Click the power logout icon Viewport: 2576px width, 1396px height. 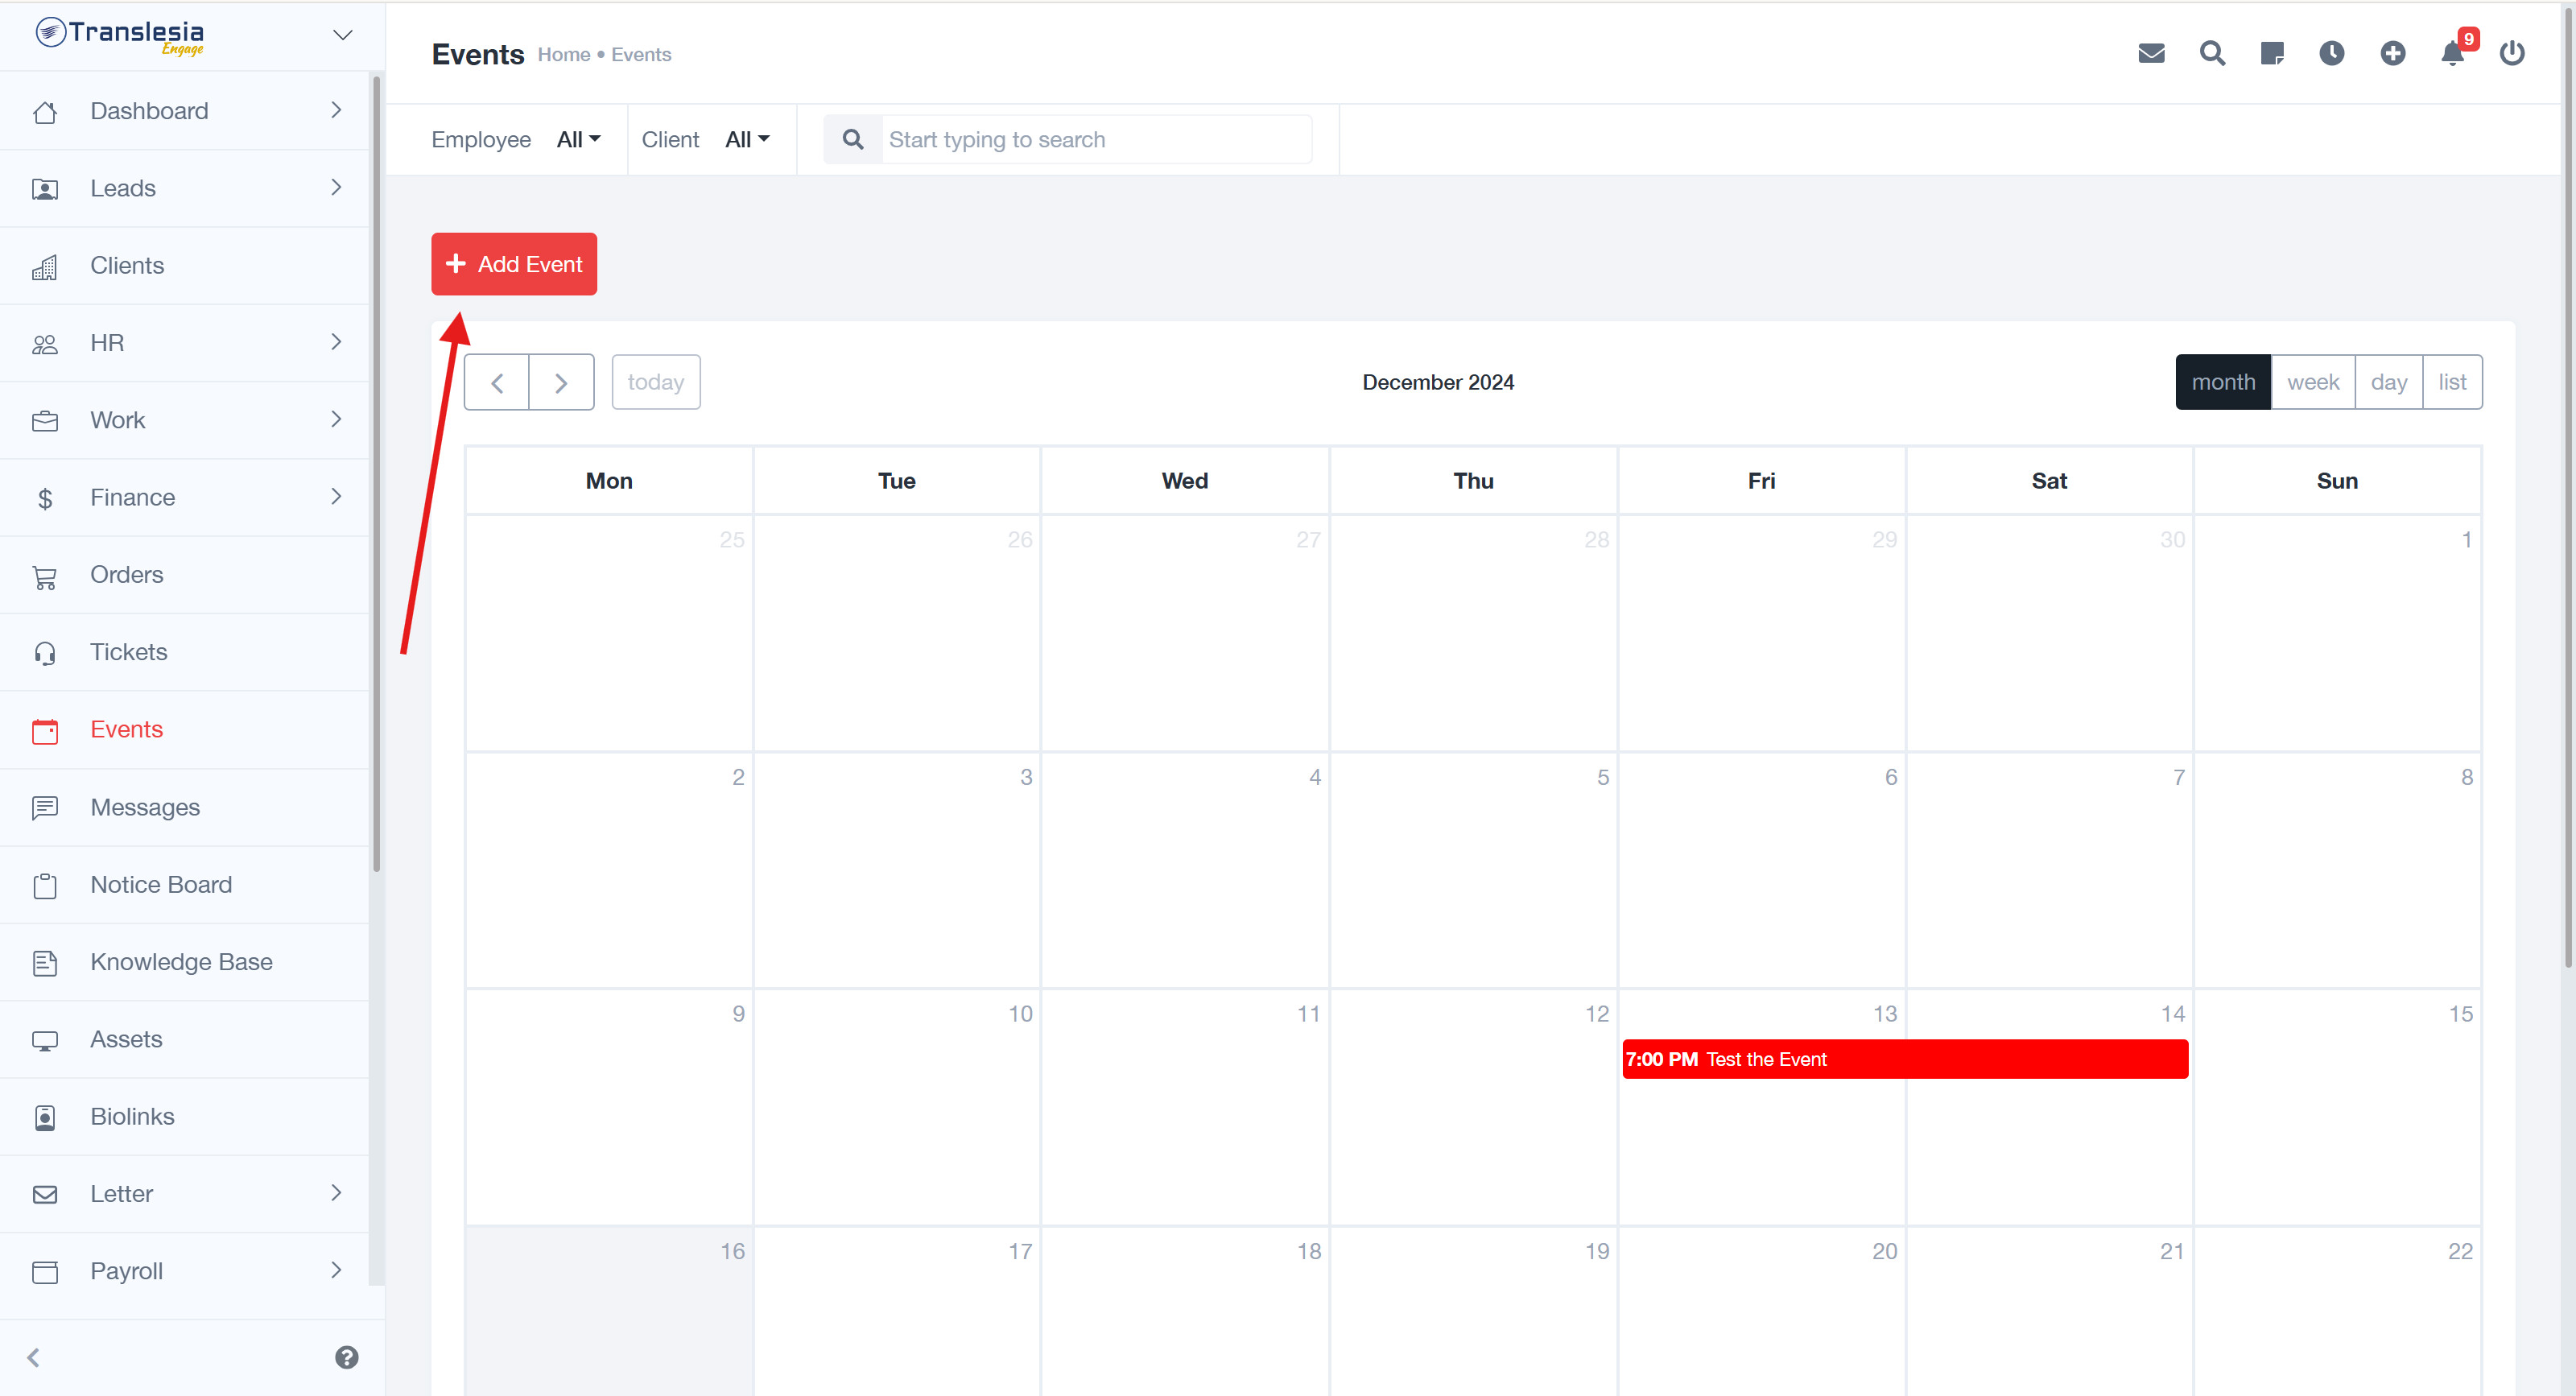click(x=2512, y=53)
